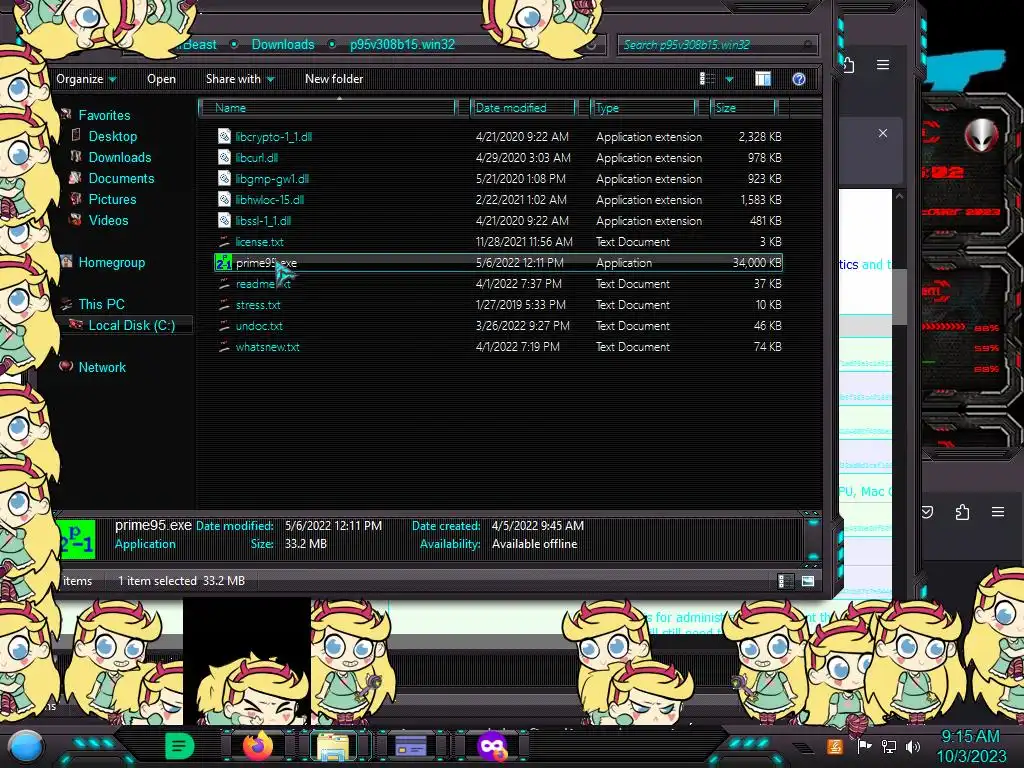
Task: Click the 34,000 KB size cell
Action: pos(756,263)
